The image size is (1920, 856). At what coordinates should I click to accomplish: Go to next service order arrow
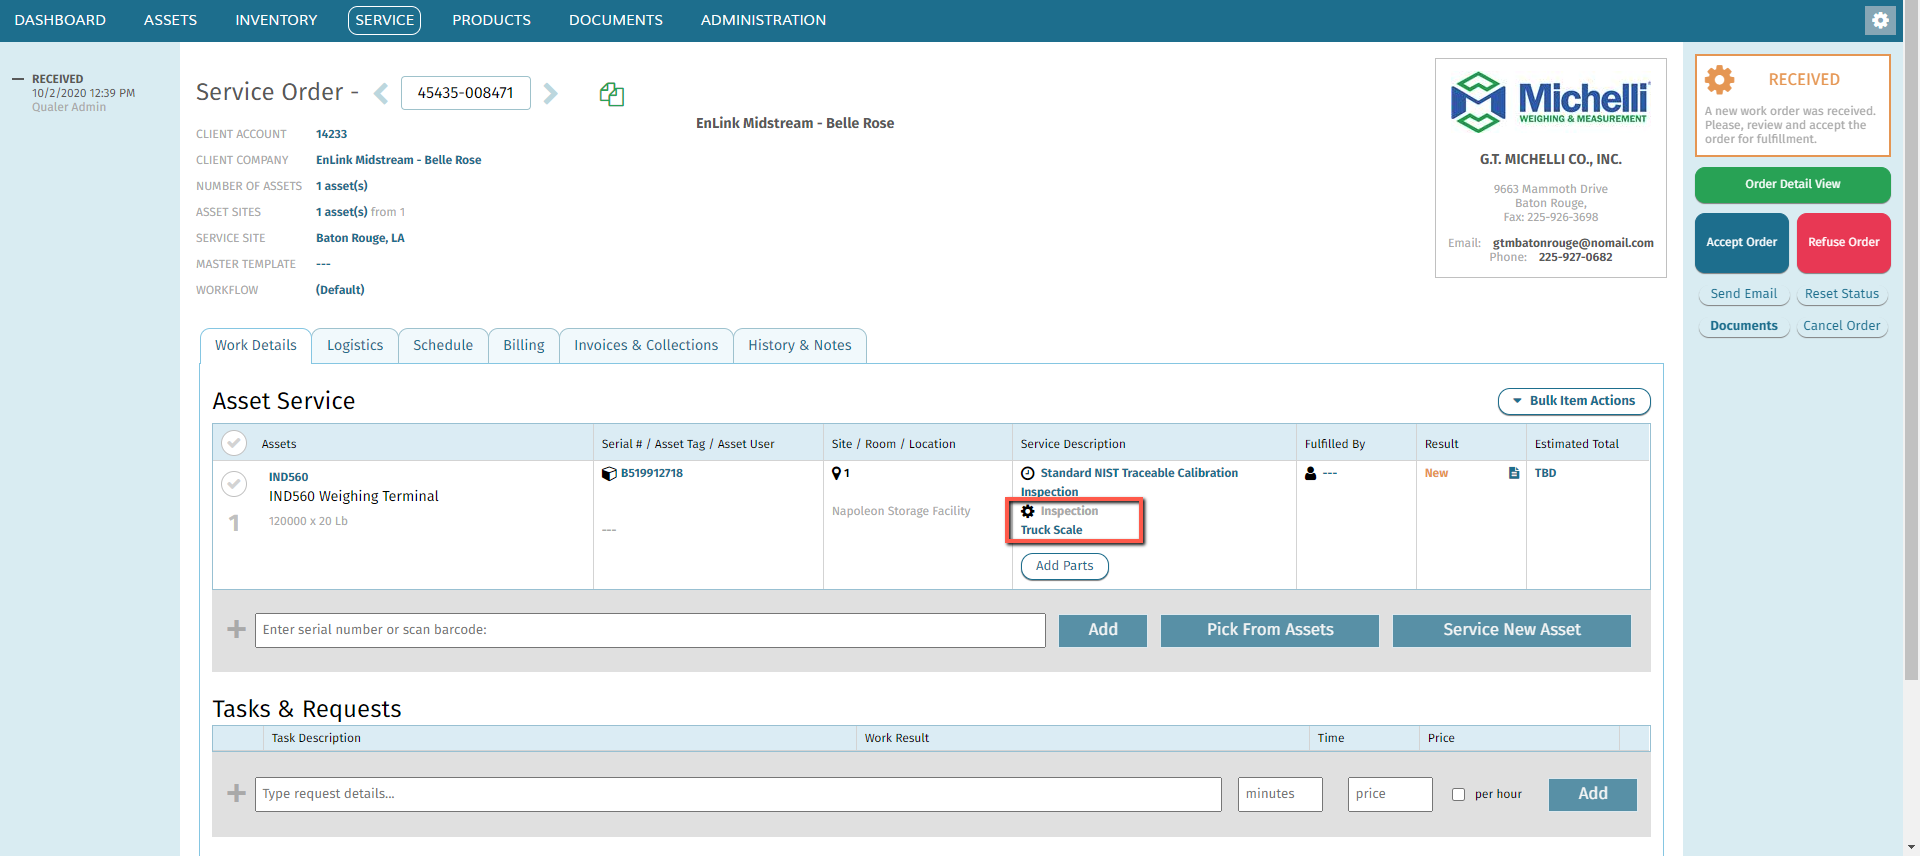(550, 94)
